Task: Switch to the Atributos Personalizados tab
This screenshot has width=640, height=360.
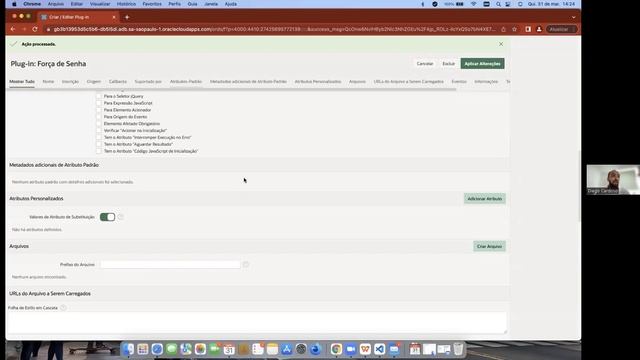Action: coord(318,82)
